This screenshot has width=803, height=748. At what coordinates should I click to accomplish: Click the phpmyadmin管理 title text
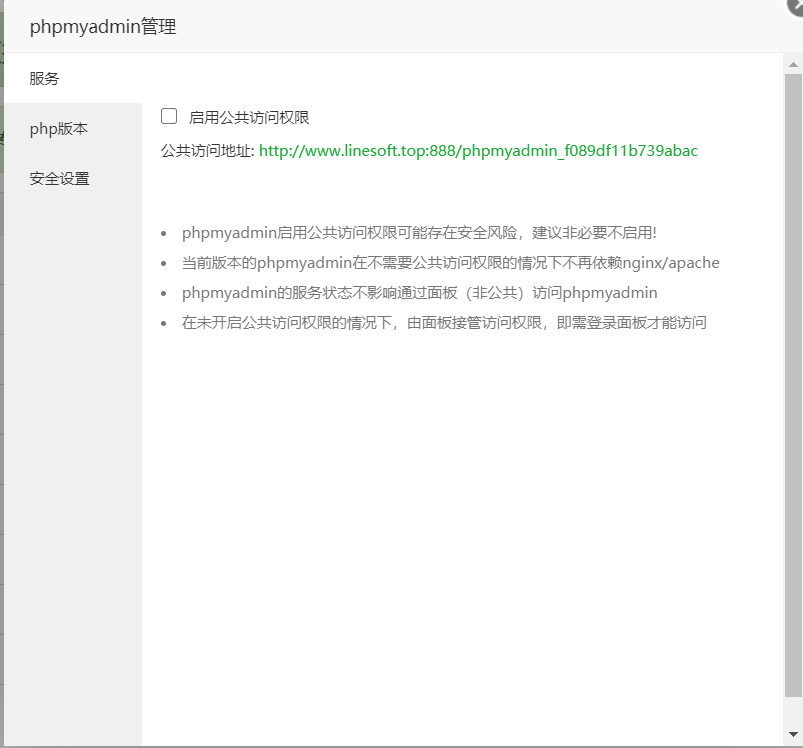coord(103,27)
